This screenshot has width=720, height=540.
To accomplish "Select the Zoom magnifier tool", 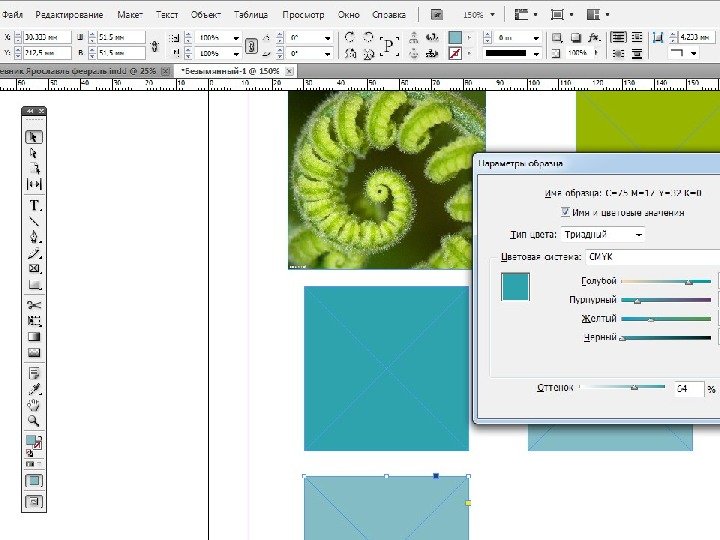I will [x=34, y=420].
